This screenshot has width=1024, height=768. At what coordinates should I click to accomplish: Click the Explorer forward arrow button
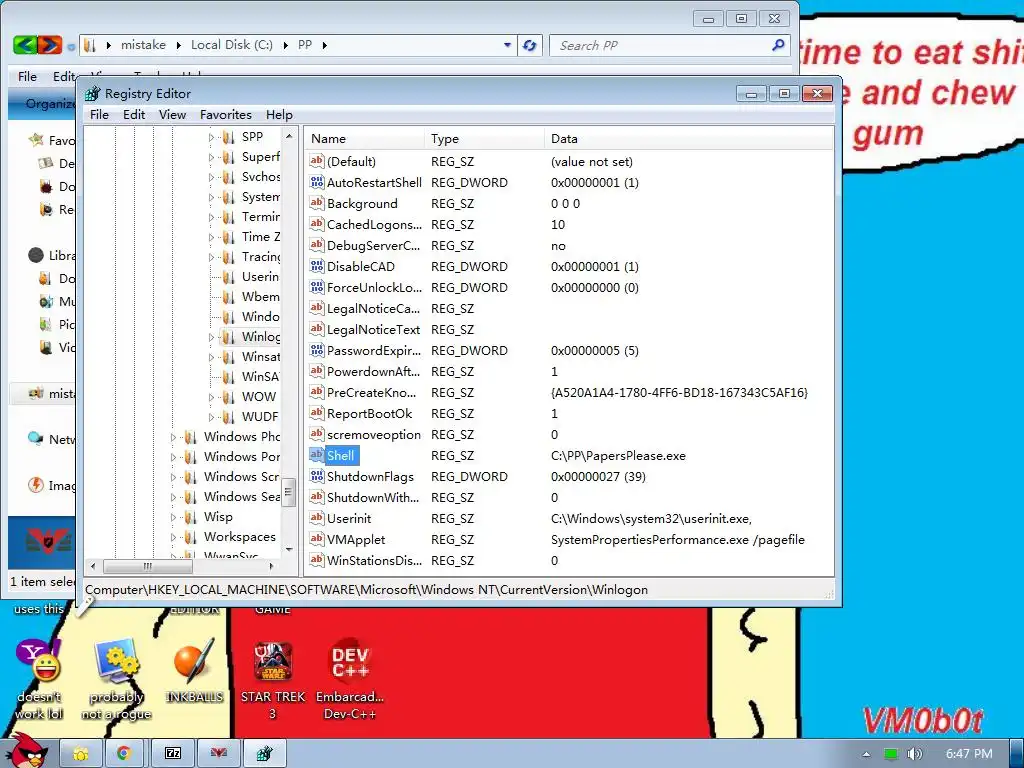[50, 45]
